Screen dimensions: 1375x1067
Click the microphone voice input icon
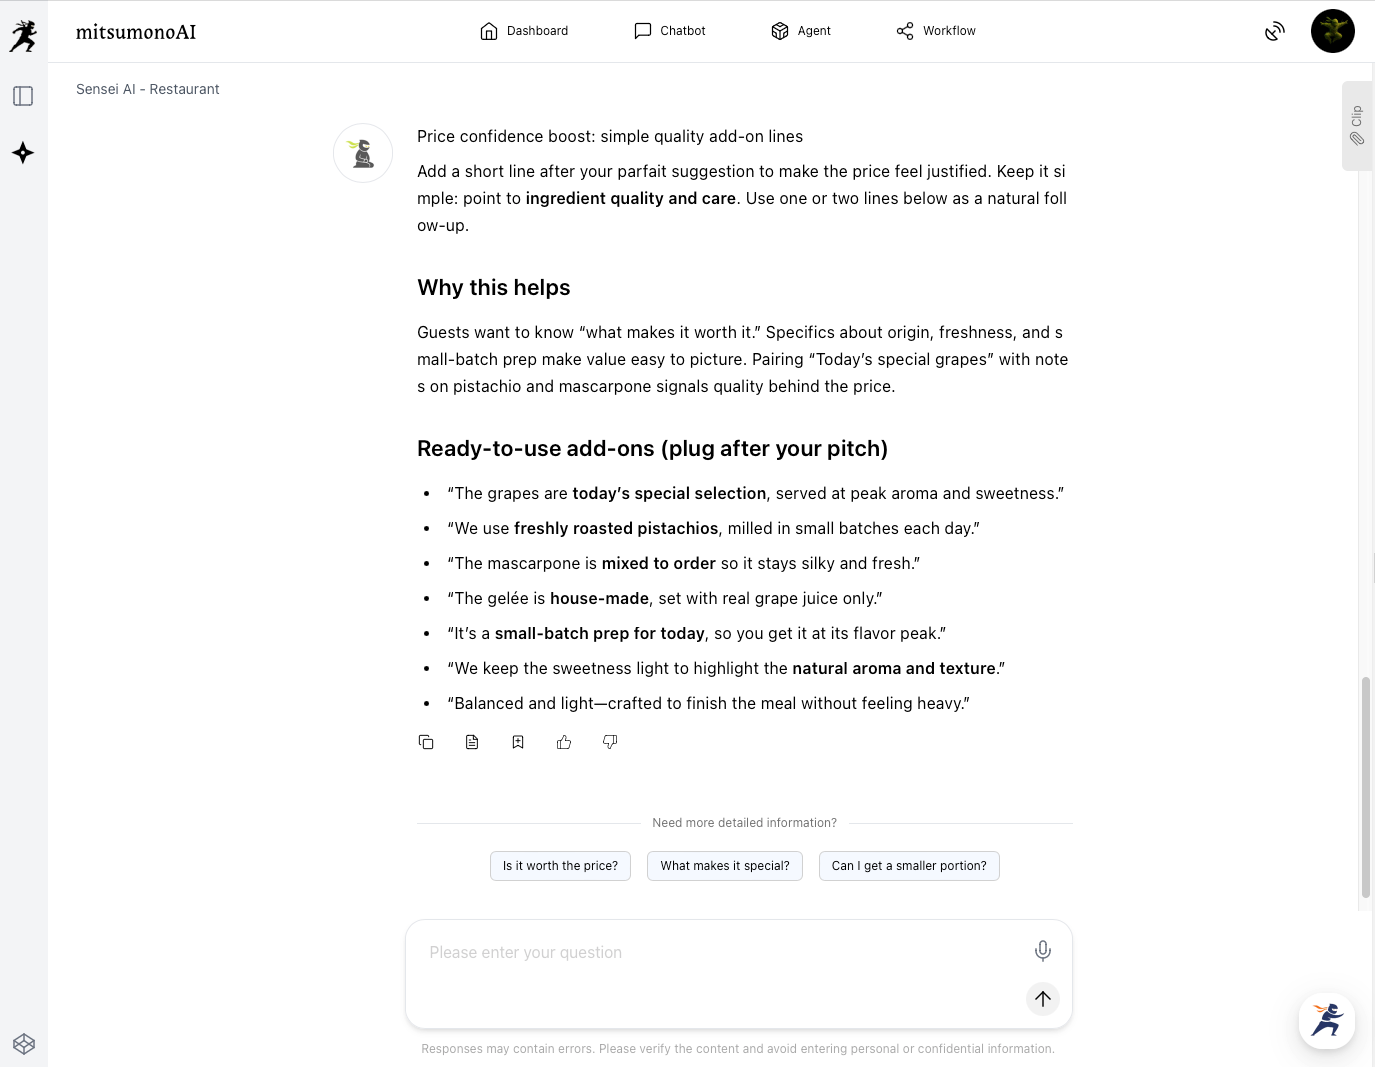tap(1042, 951)
